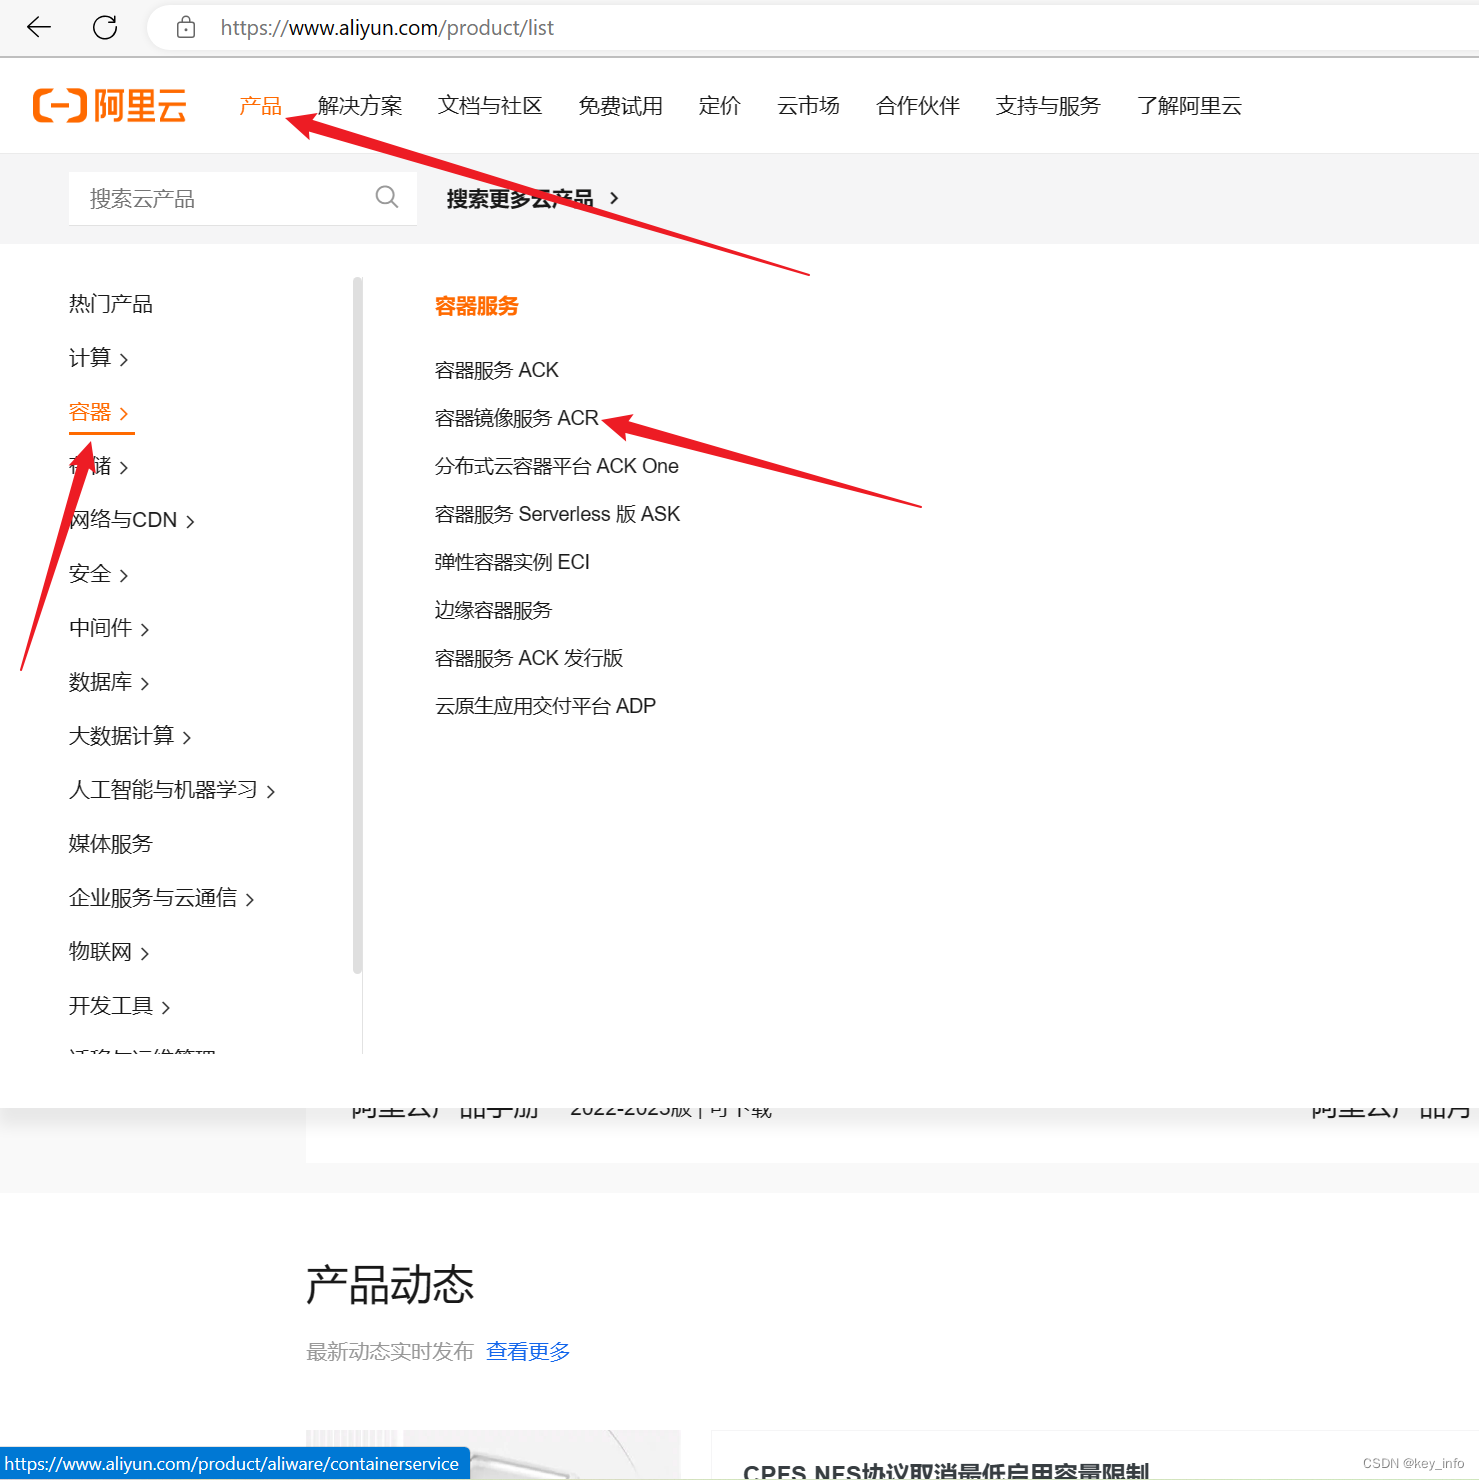Expand the 物联网 category
This screenshot has width=1479, height=1480.
(x=109, y=952)
